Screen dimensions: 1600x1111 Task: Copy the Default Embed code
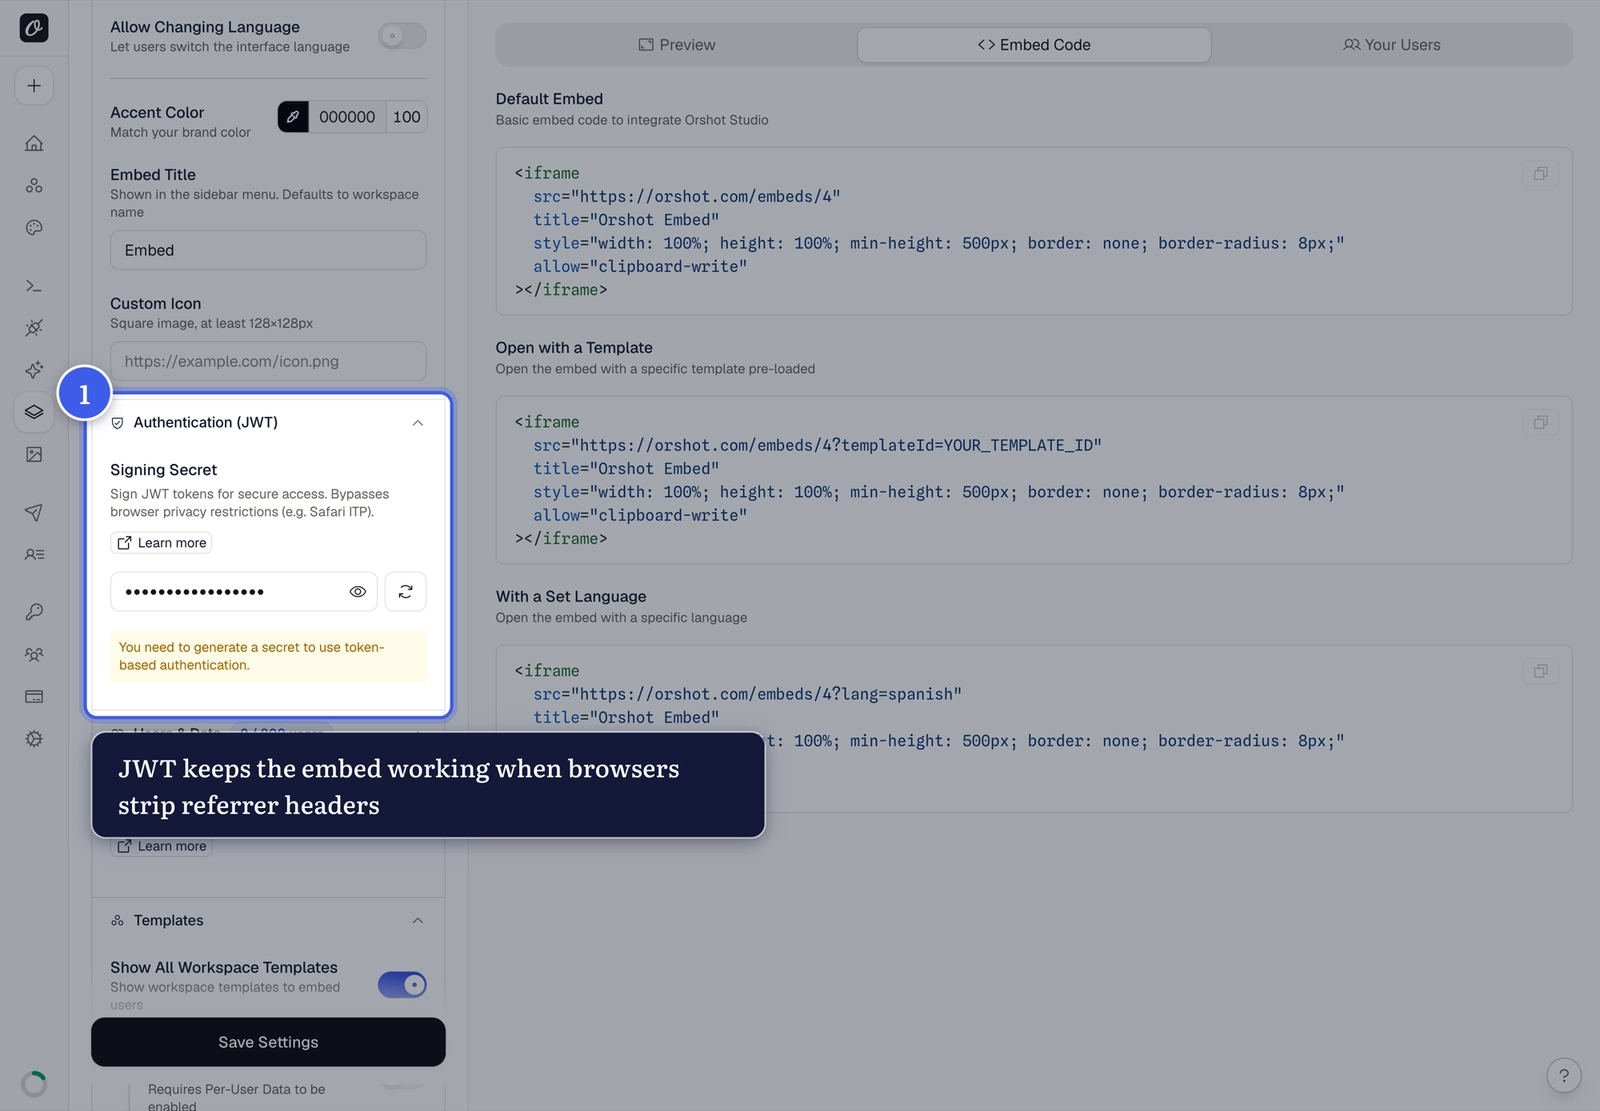pos(1541,174)
